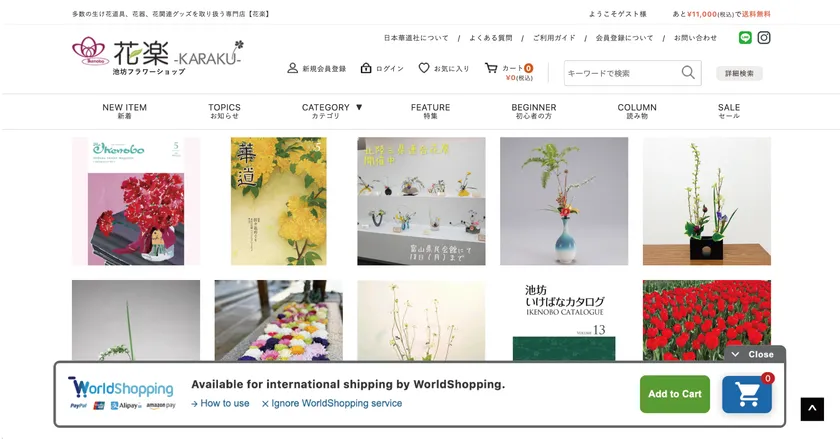Click the back-to-top arrow button
This screenshot has height=439, width=840.
coord(812,409)
